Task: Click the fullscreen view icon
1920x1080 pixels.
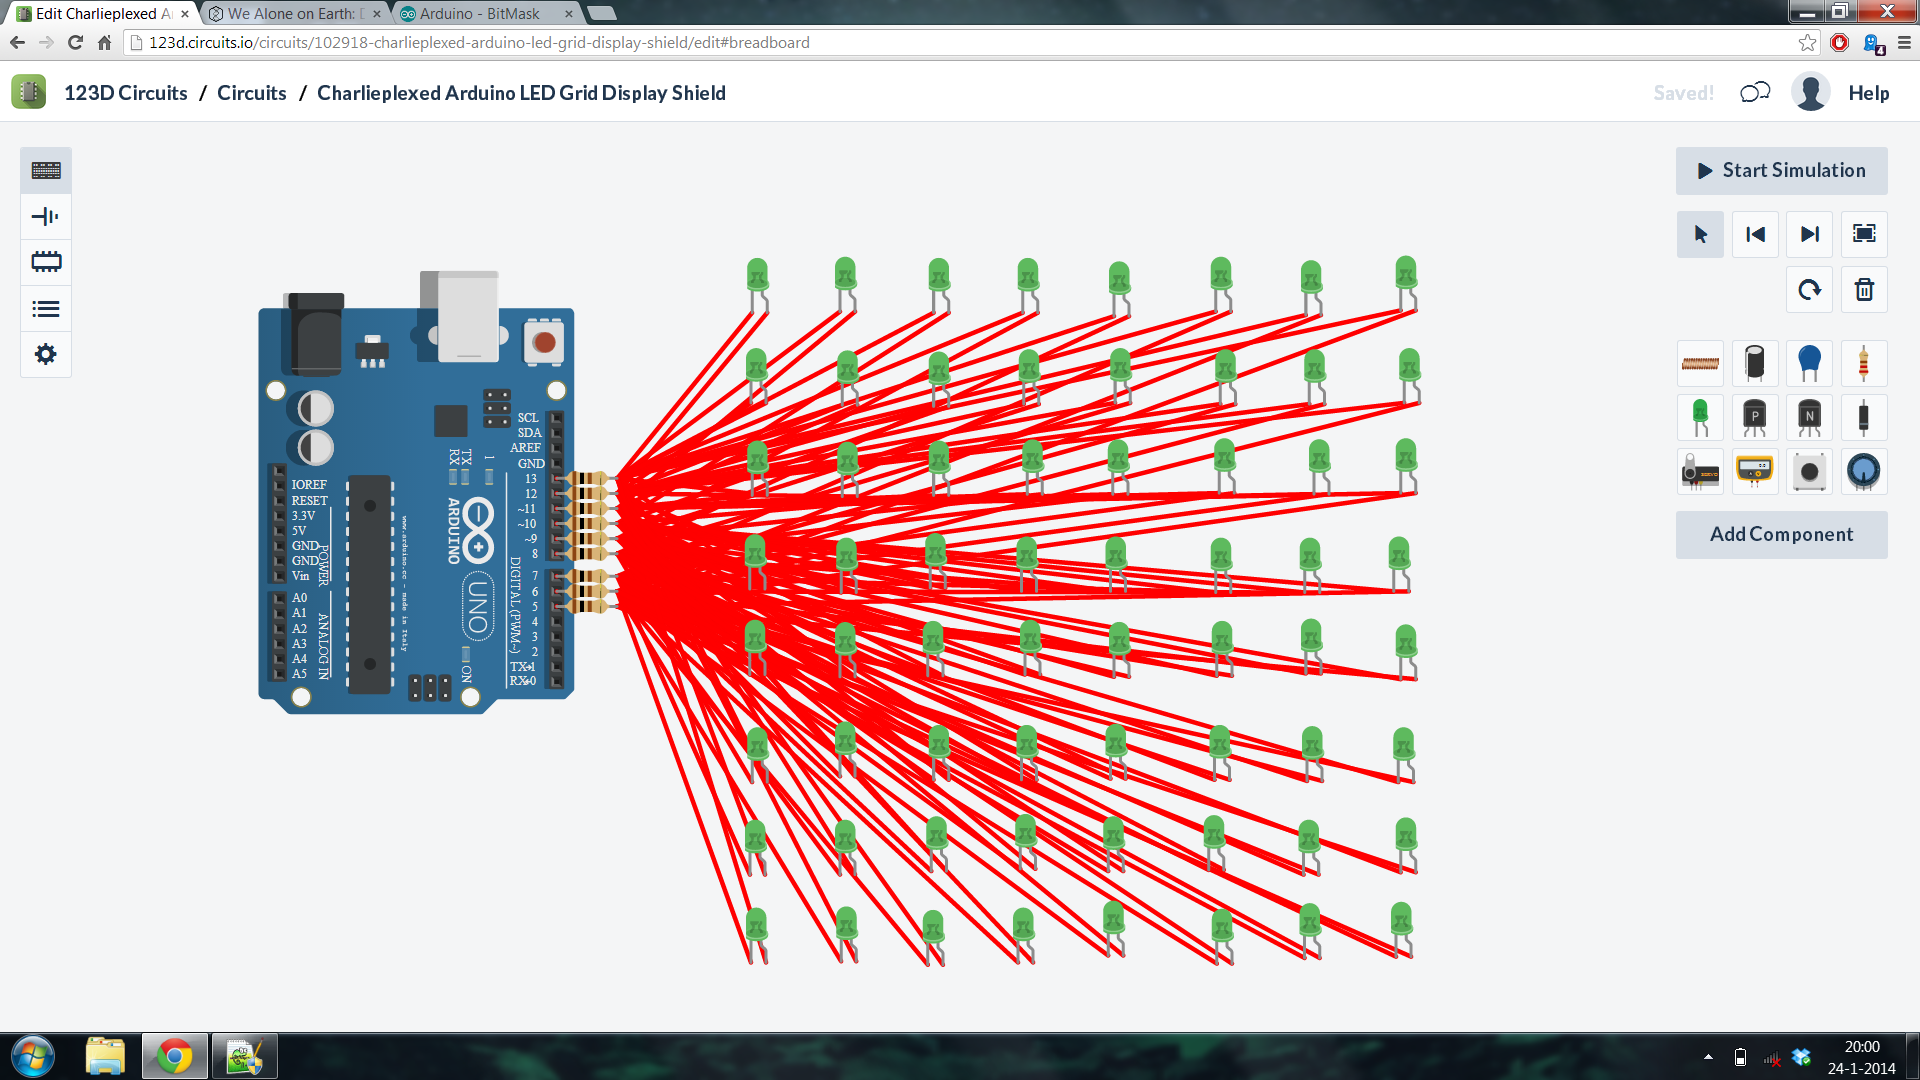Action: click(1865, 233)
